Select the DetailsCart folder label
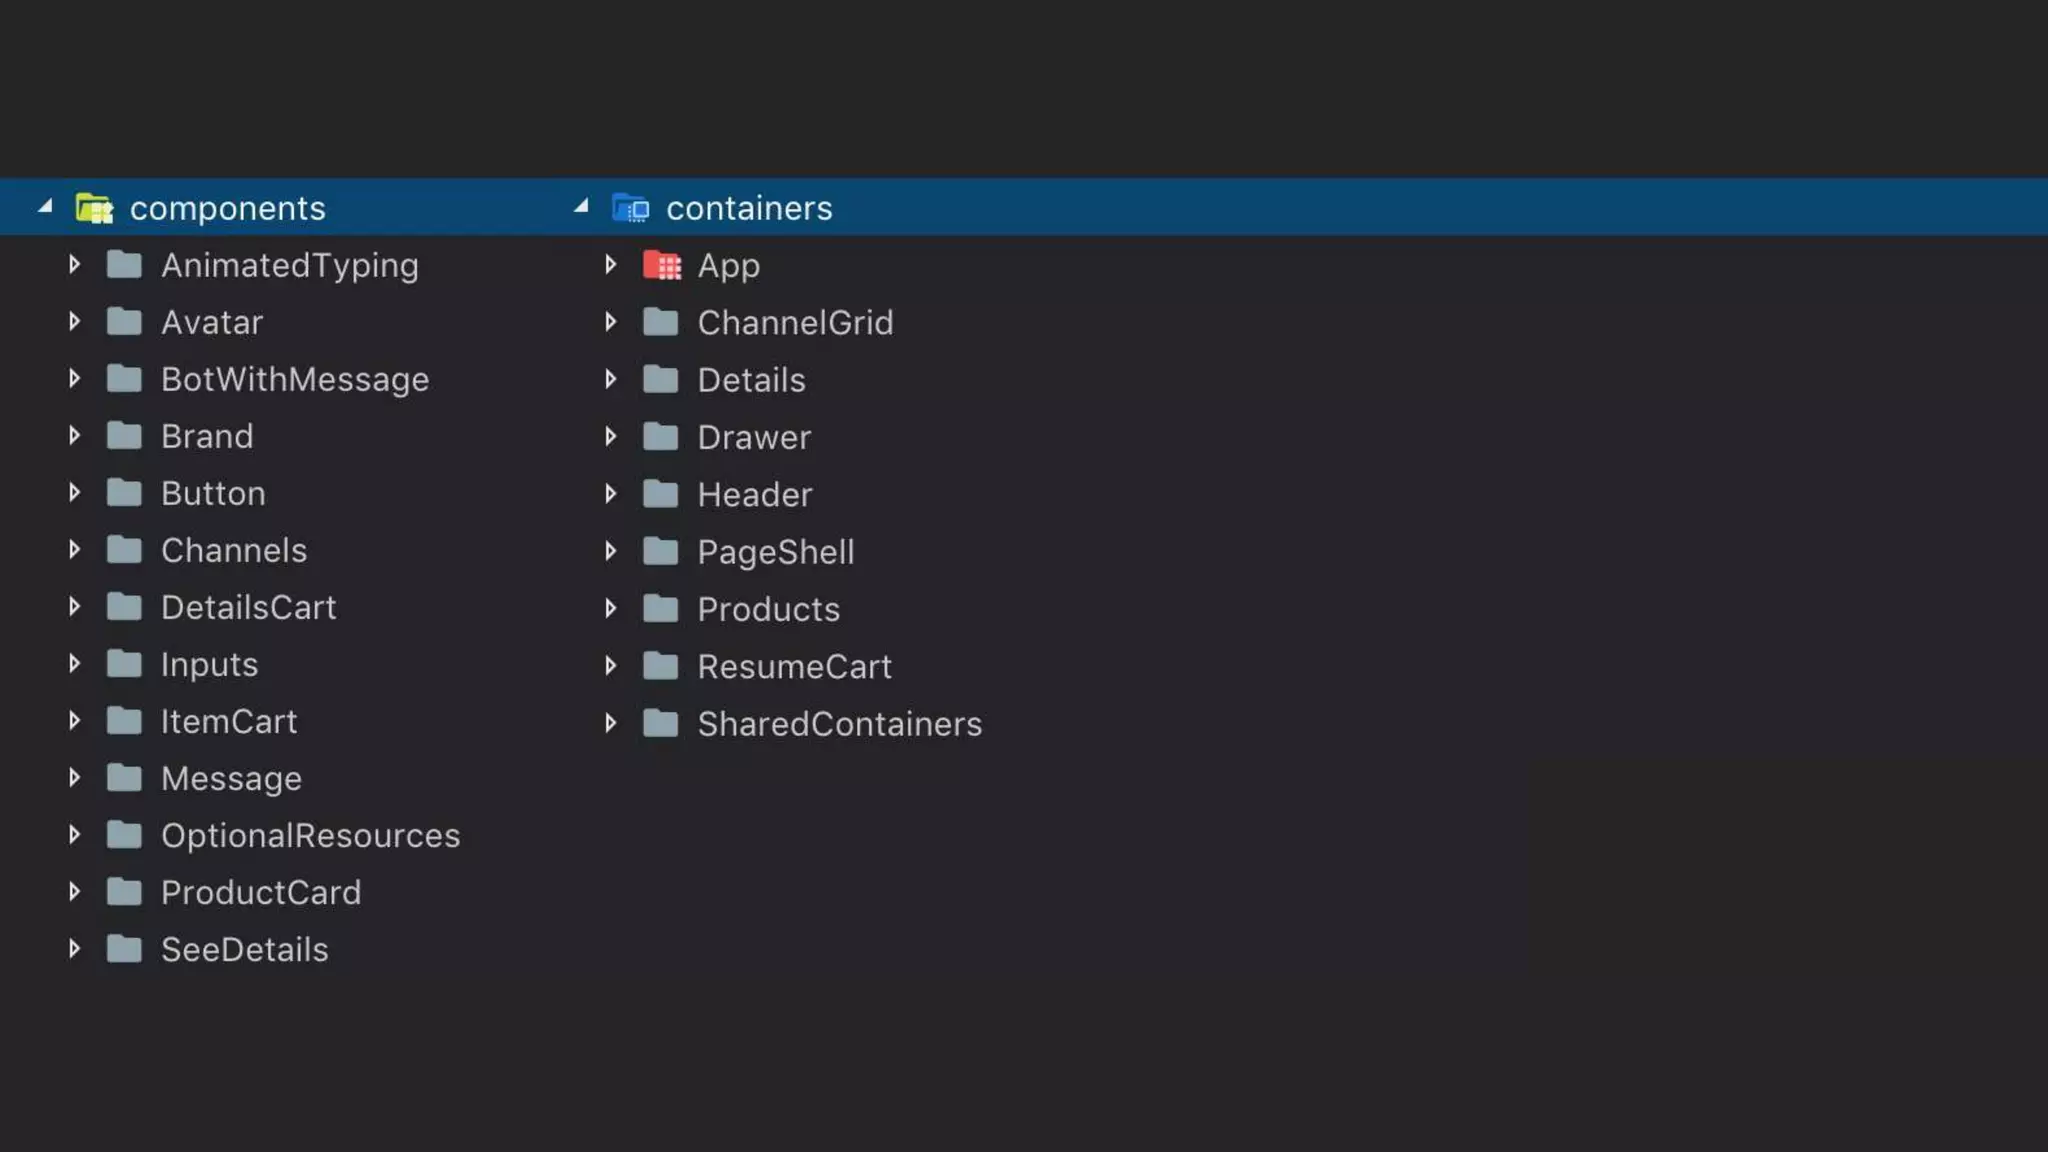The width and height of the screenshot is (2048, 1152). point(248,608)
